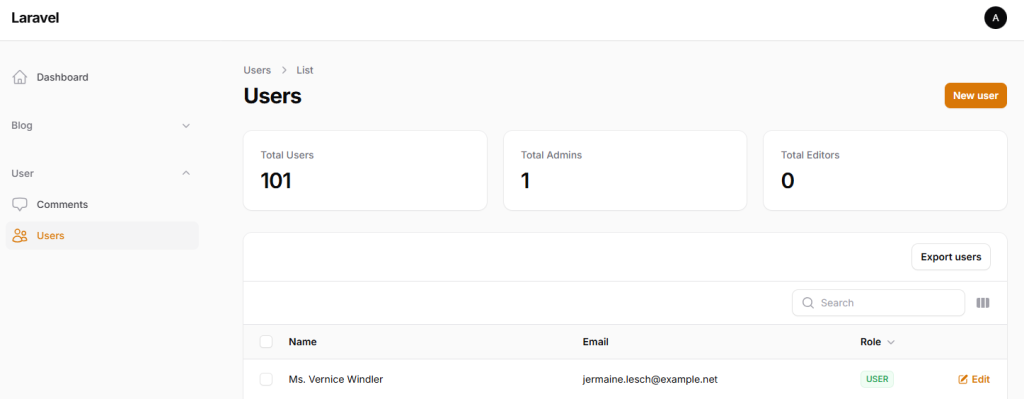Open the Dashboard sidebar item
This screenshot has height=399, width=1024.
pos(102,77)
